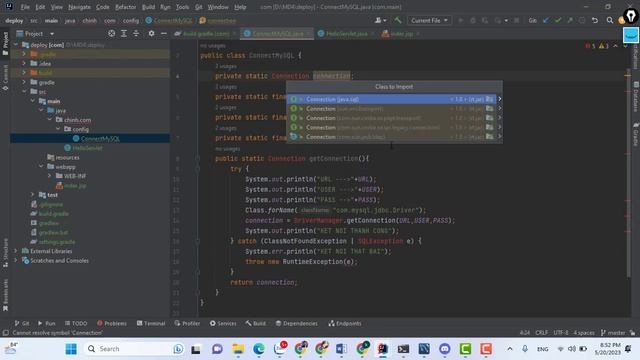
Task: Open the Bookmarks side tool window
Action: click(x=5, y=295)
